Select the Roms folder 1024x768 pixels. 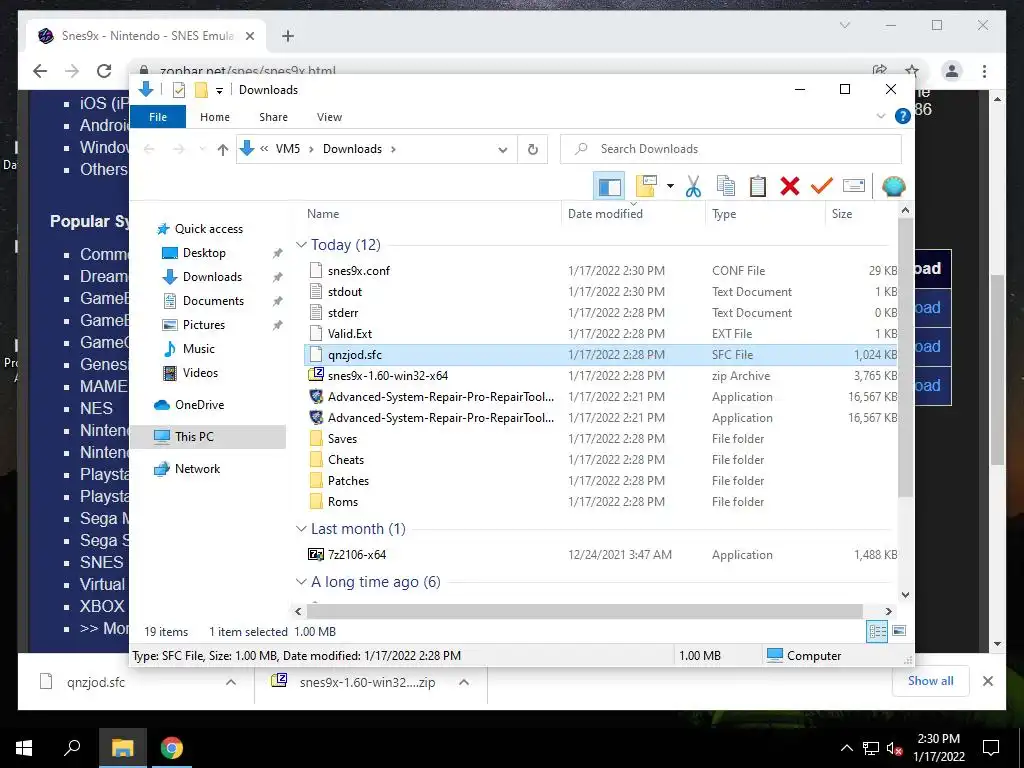[601, 502]
